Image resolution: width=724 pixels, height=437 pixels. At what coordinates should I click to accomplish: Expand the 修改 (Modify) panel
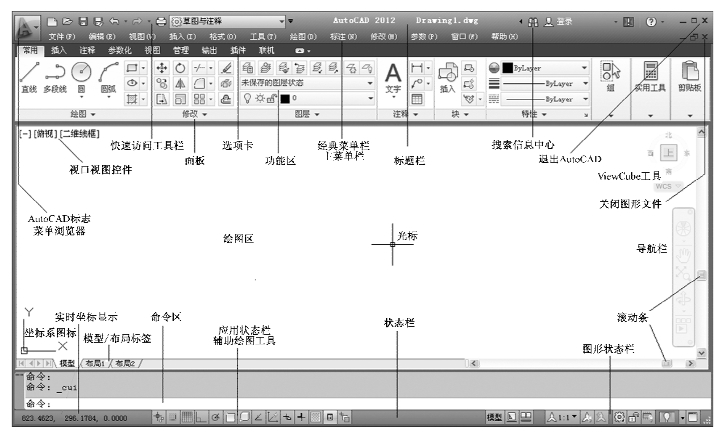pos(194,114)
